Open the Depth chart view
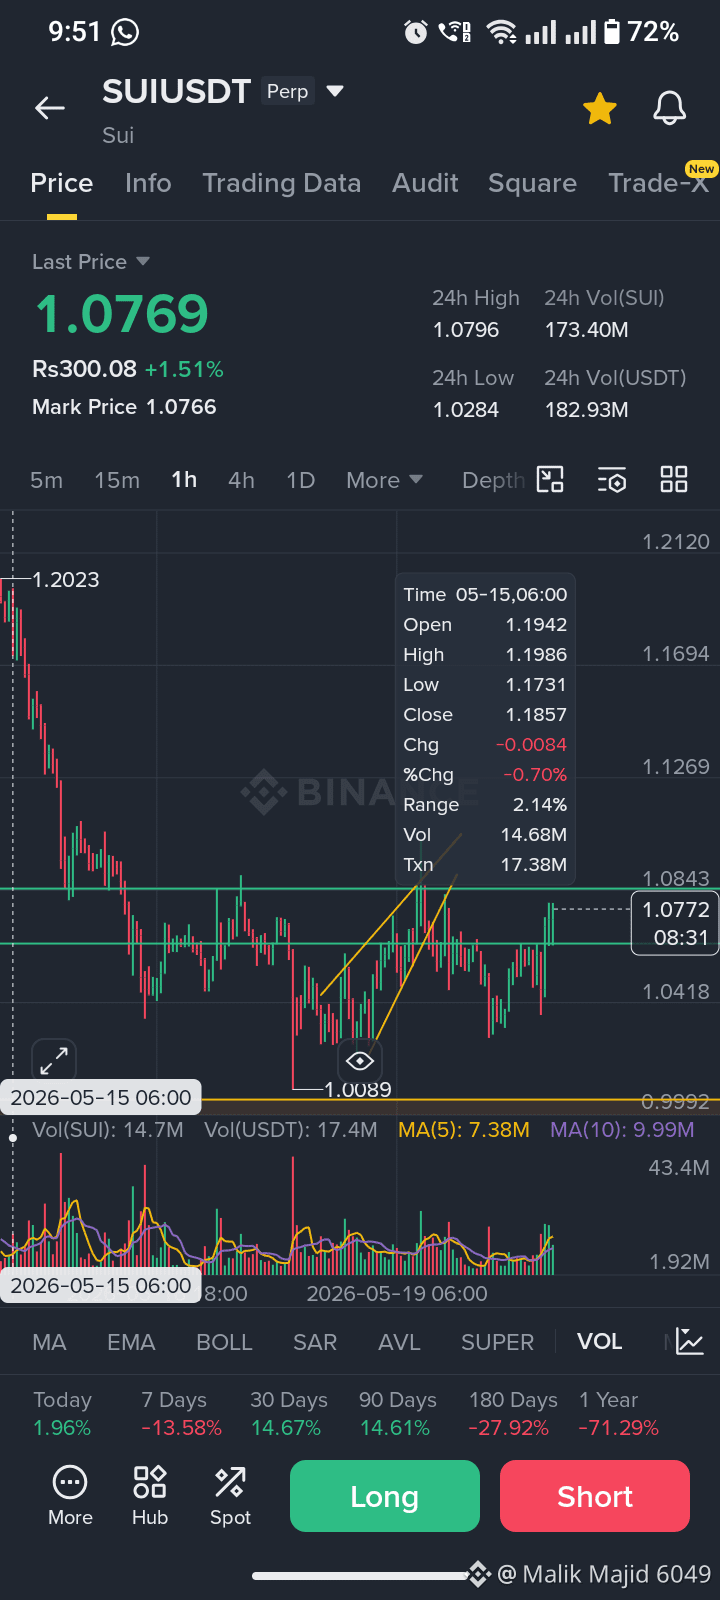 tap(493, 480)
